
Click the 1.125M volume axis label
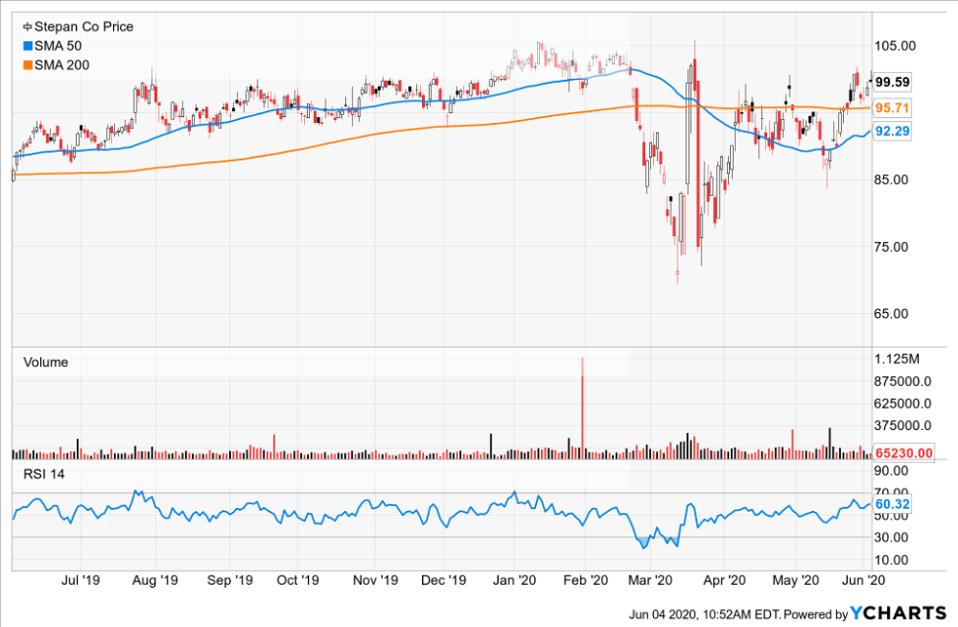pos(897,359)
